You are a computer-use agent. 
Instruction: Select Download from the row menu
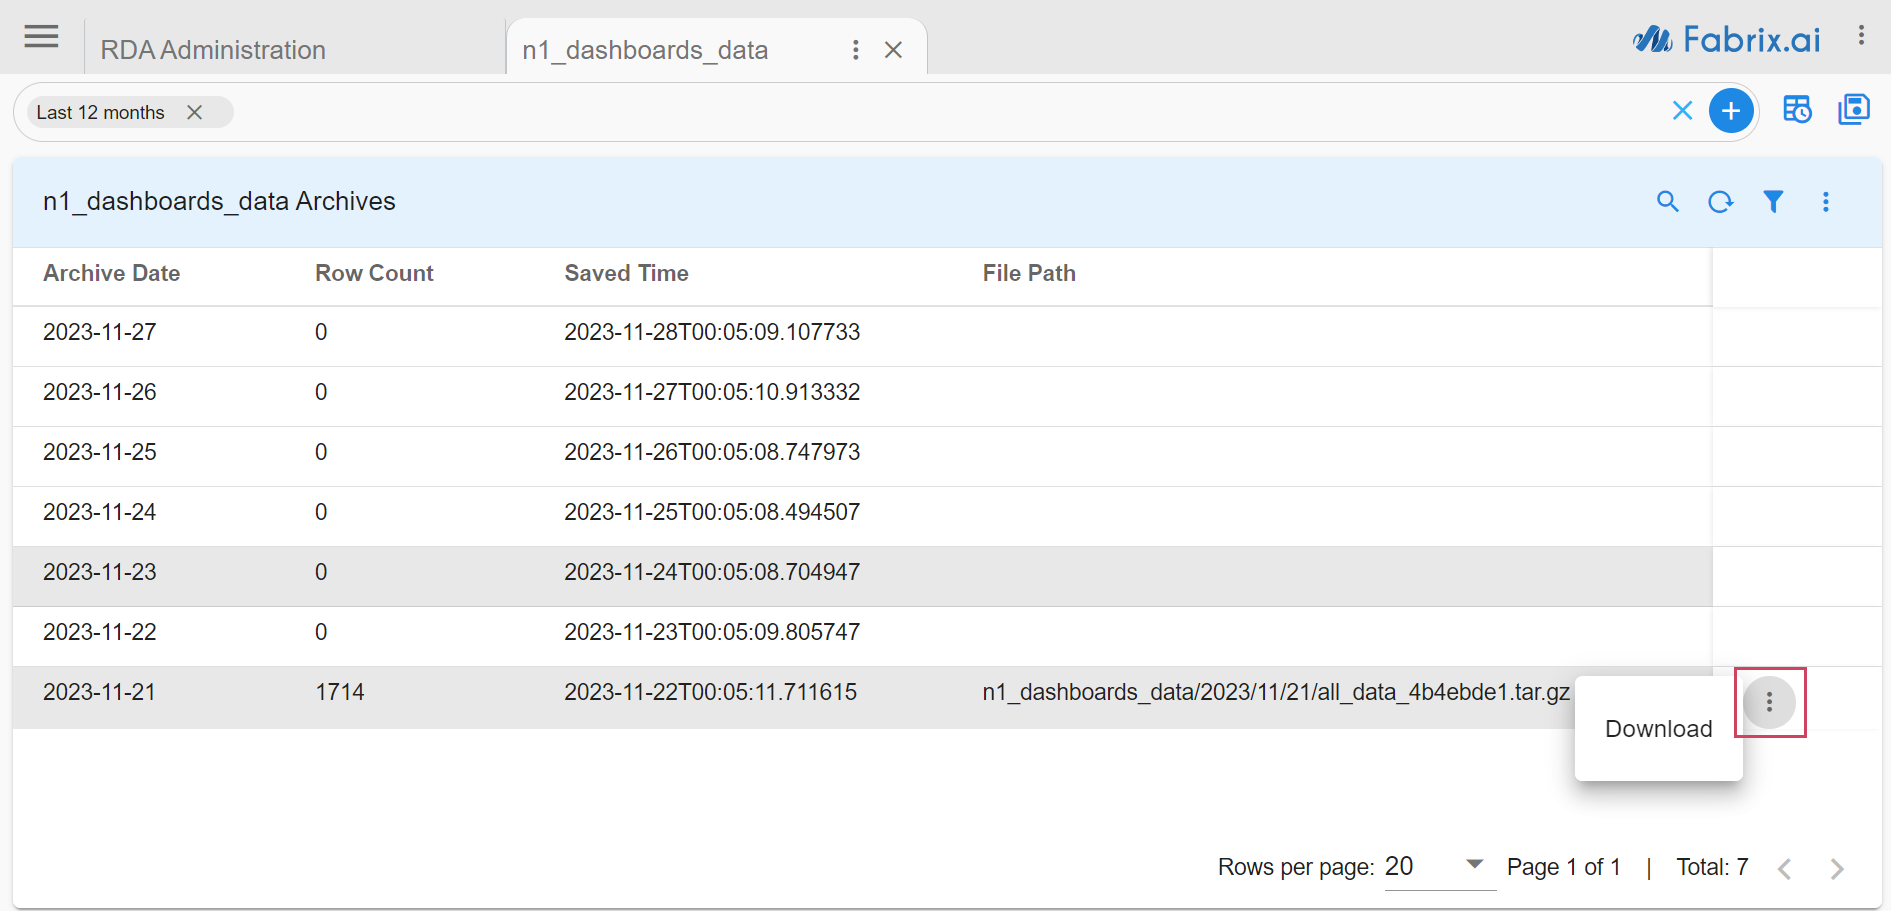coord(1658,729)
